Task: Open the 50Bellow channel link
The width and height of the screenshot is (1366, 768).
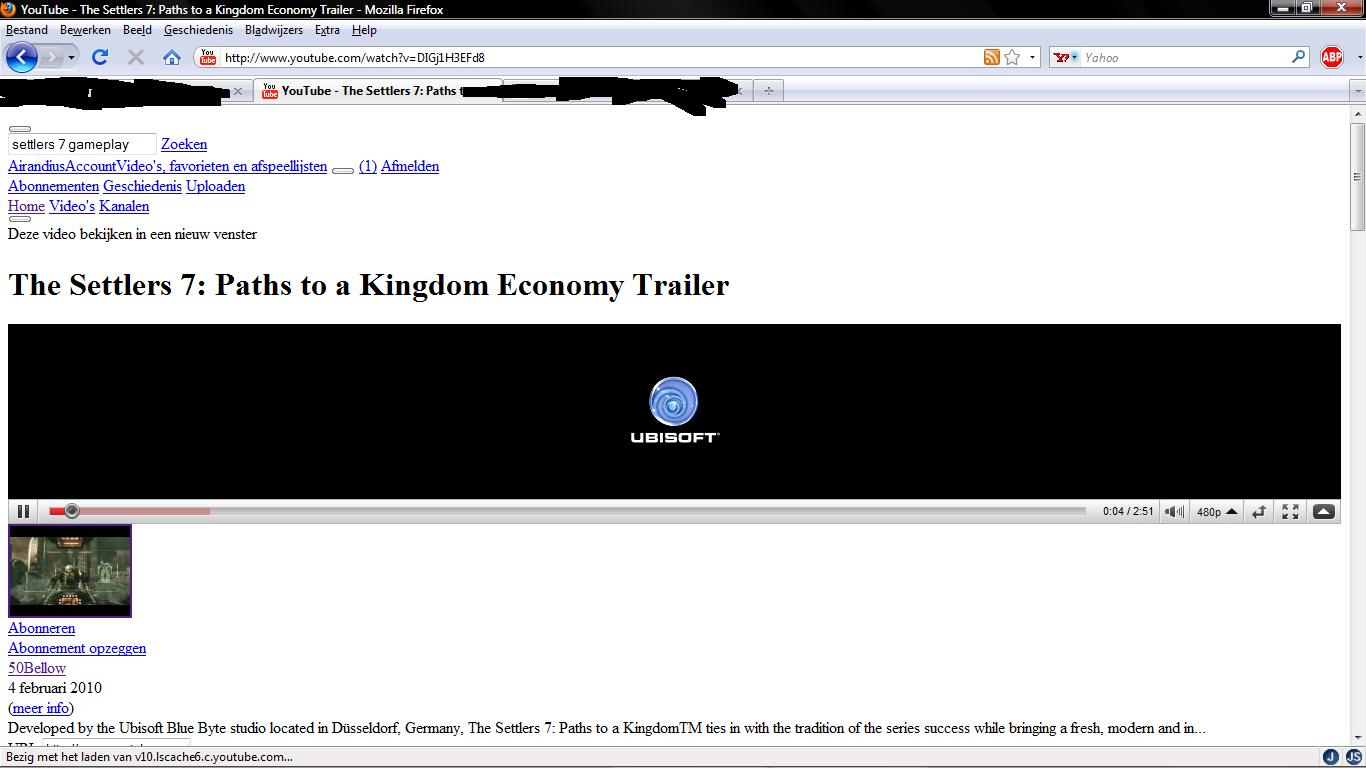Action: 37,668
